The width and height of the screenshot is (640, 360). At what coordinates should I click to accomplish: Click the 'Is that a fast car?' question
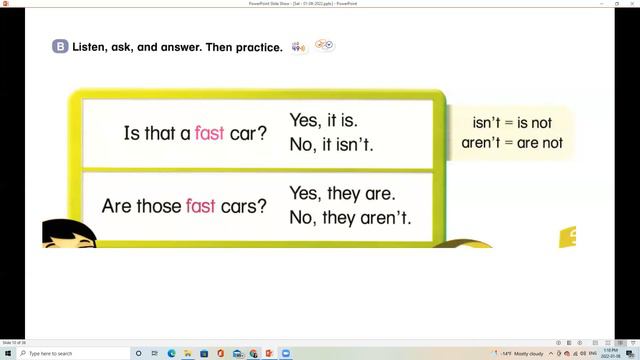pos(195,133)
